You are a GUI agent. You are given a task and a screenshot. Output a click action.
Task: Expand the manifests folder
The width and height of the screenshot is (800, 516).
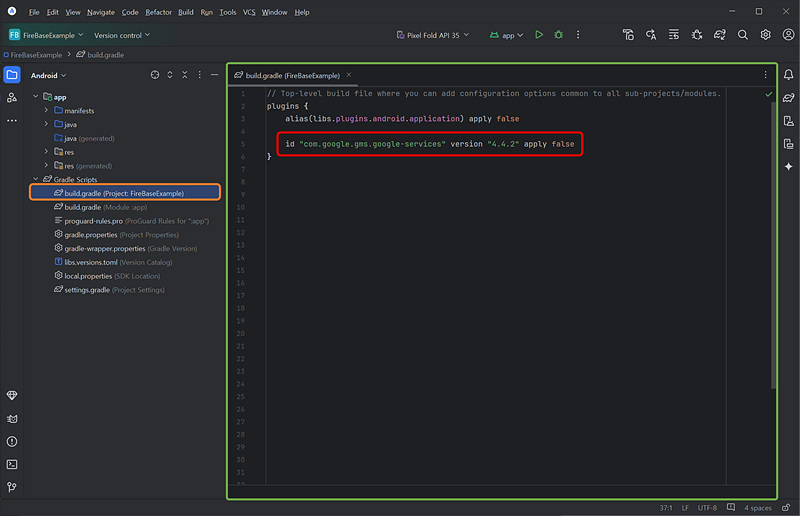pyautogui.click(x=46, y=110)
